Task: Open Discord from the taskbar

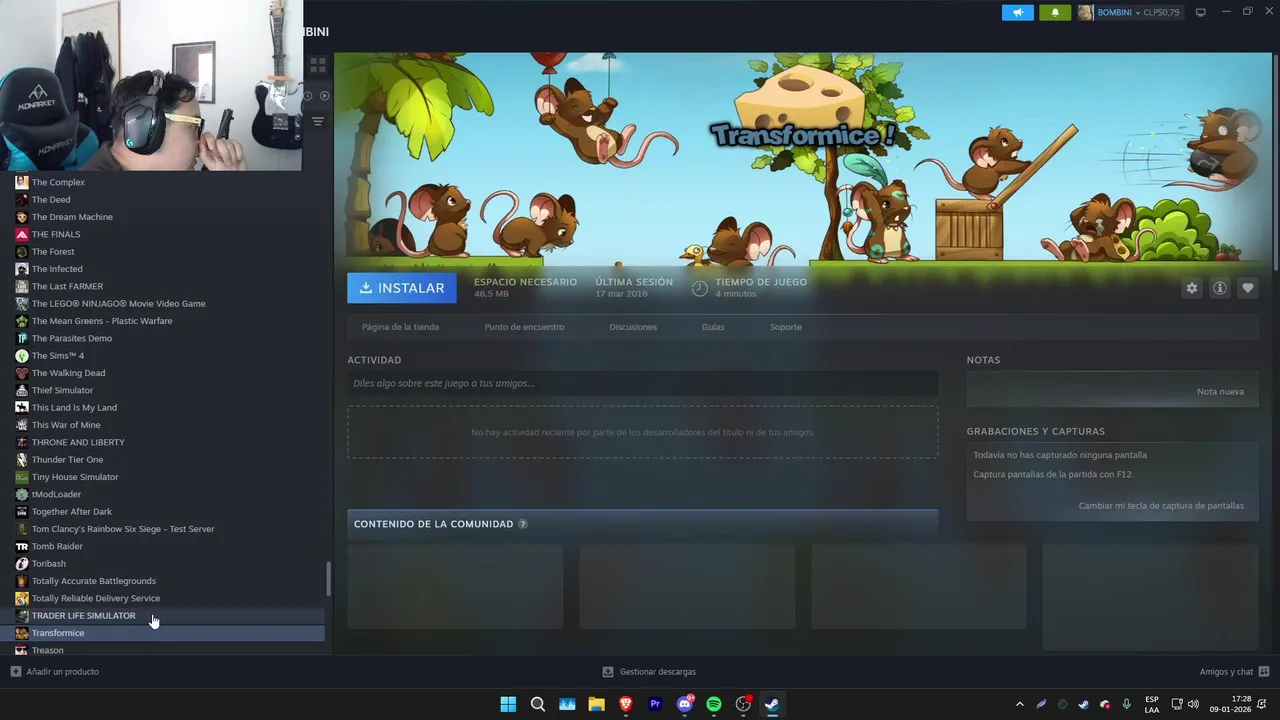Action: click(x=685, y=704)
